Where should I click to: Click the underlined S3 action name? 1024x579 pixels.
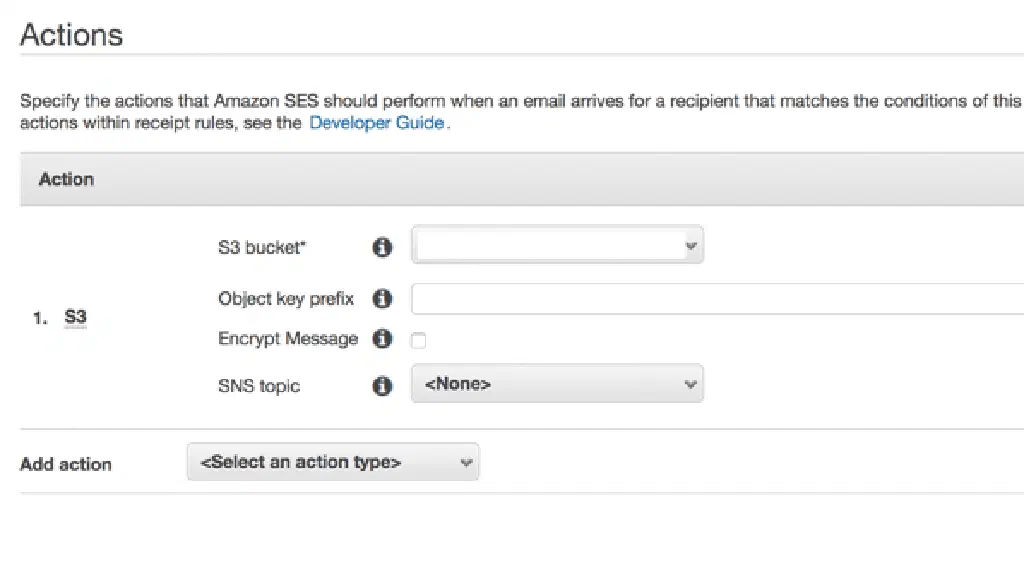tap(76, 318)
